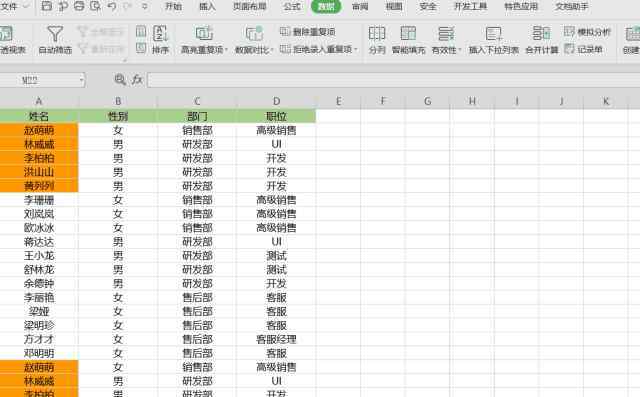
Task: Select column B header
Action: pos(118,101)
